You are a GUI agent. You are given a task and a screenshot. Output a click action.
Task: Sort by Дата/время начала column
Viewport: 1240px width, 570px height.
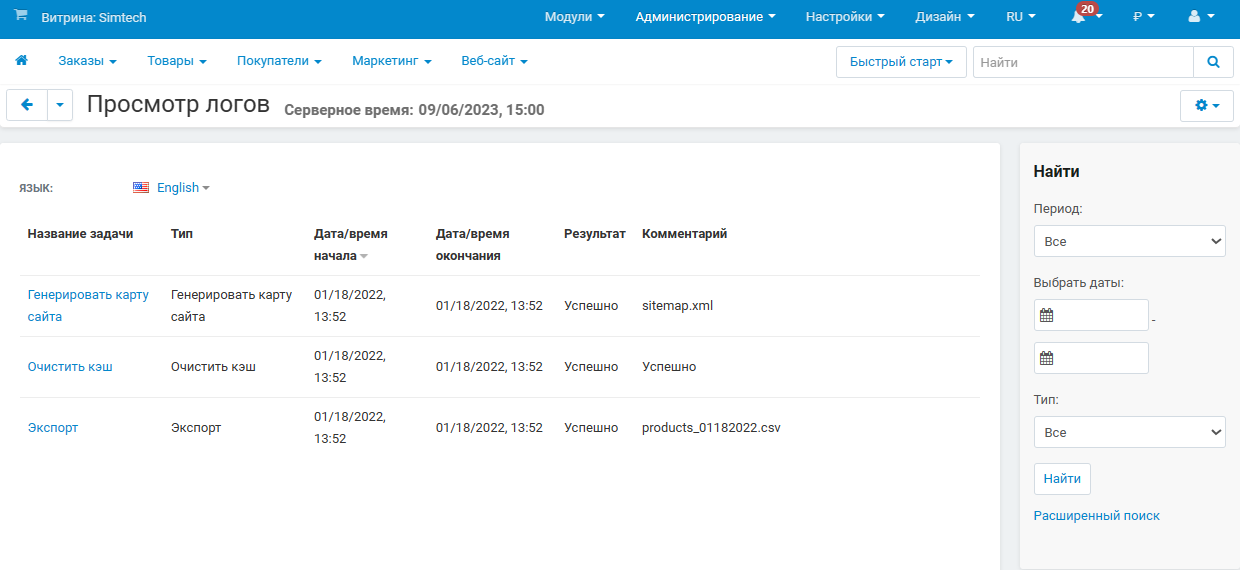[350, 244]
